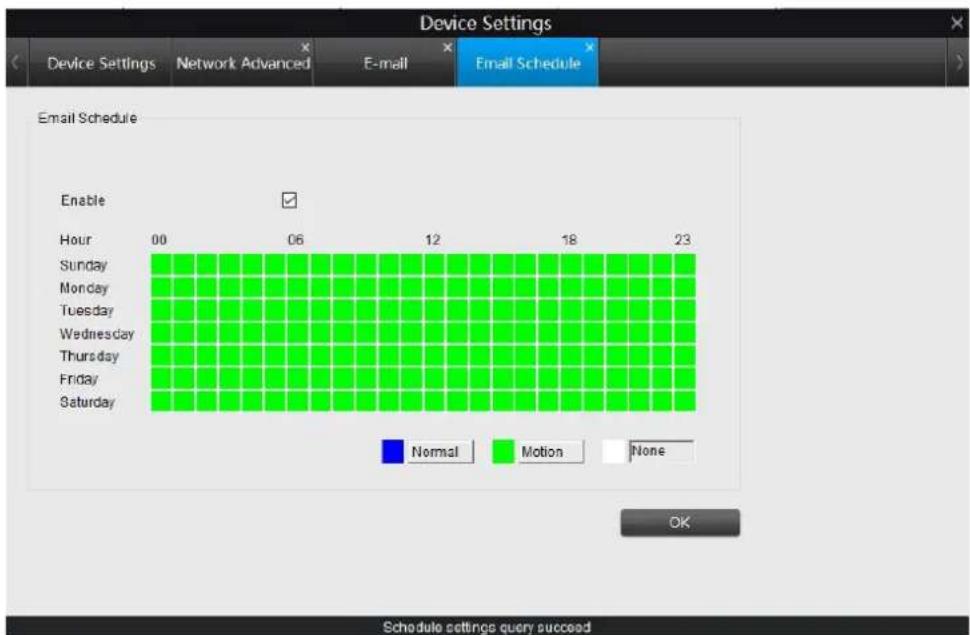Click the Hour header label
Screen dimensions: 970x635
(75, 240)
